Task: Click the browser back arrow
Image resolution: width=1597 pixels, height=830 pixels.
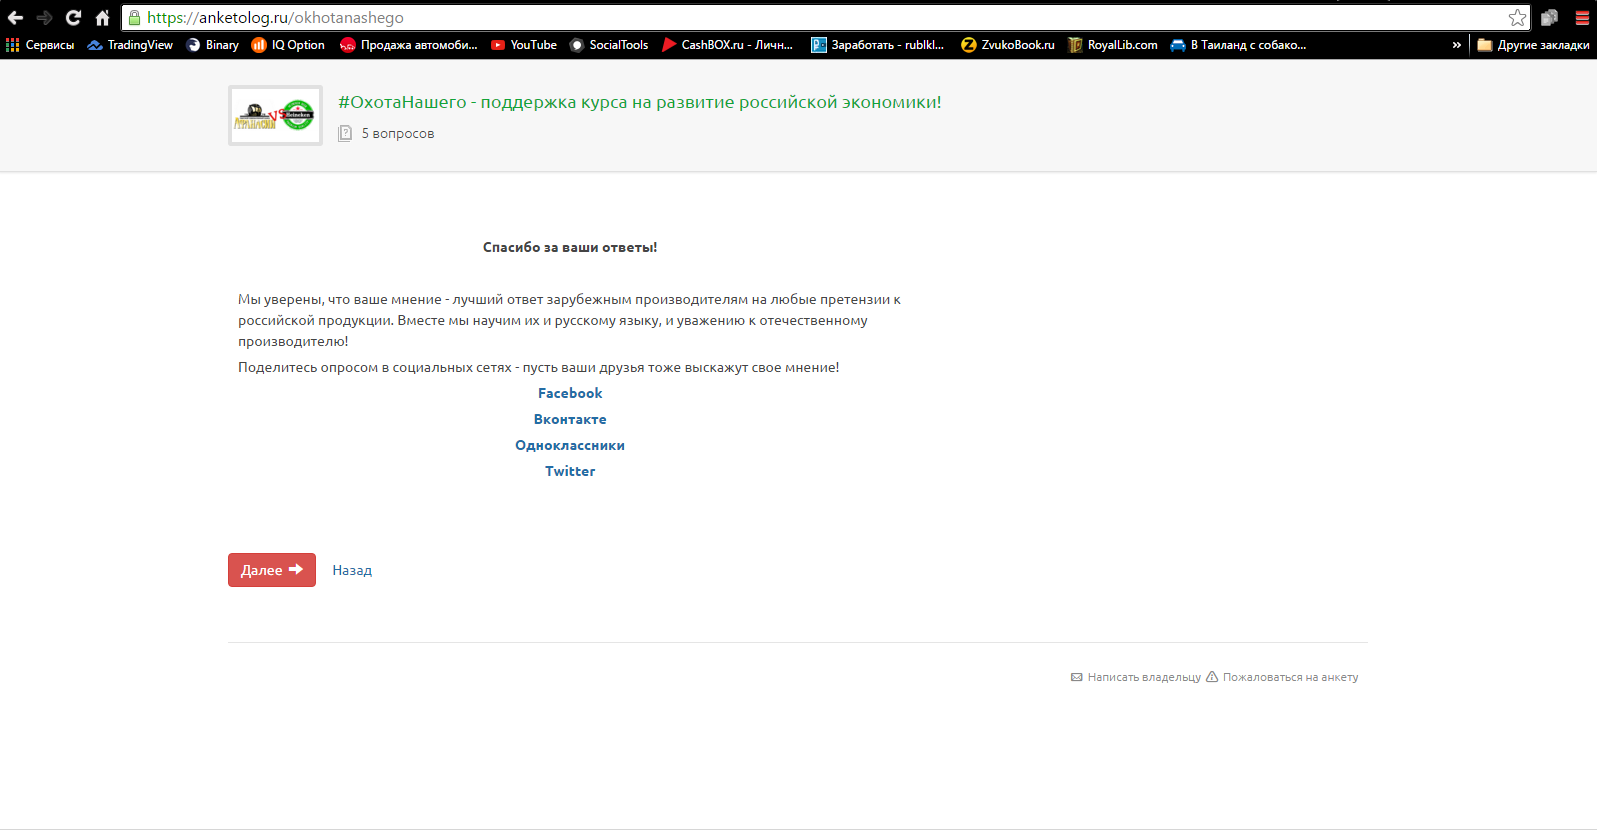Action: (15, 18)
